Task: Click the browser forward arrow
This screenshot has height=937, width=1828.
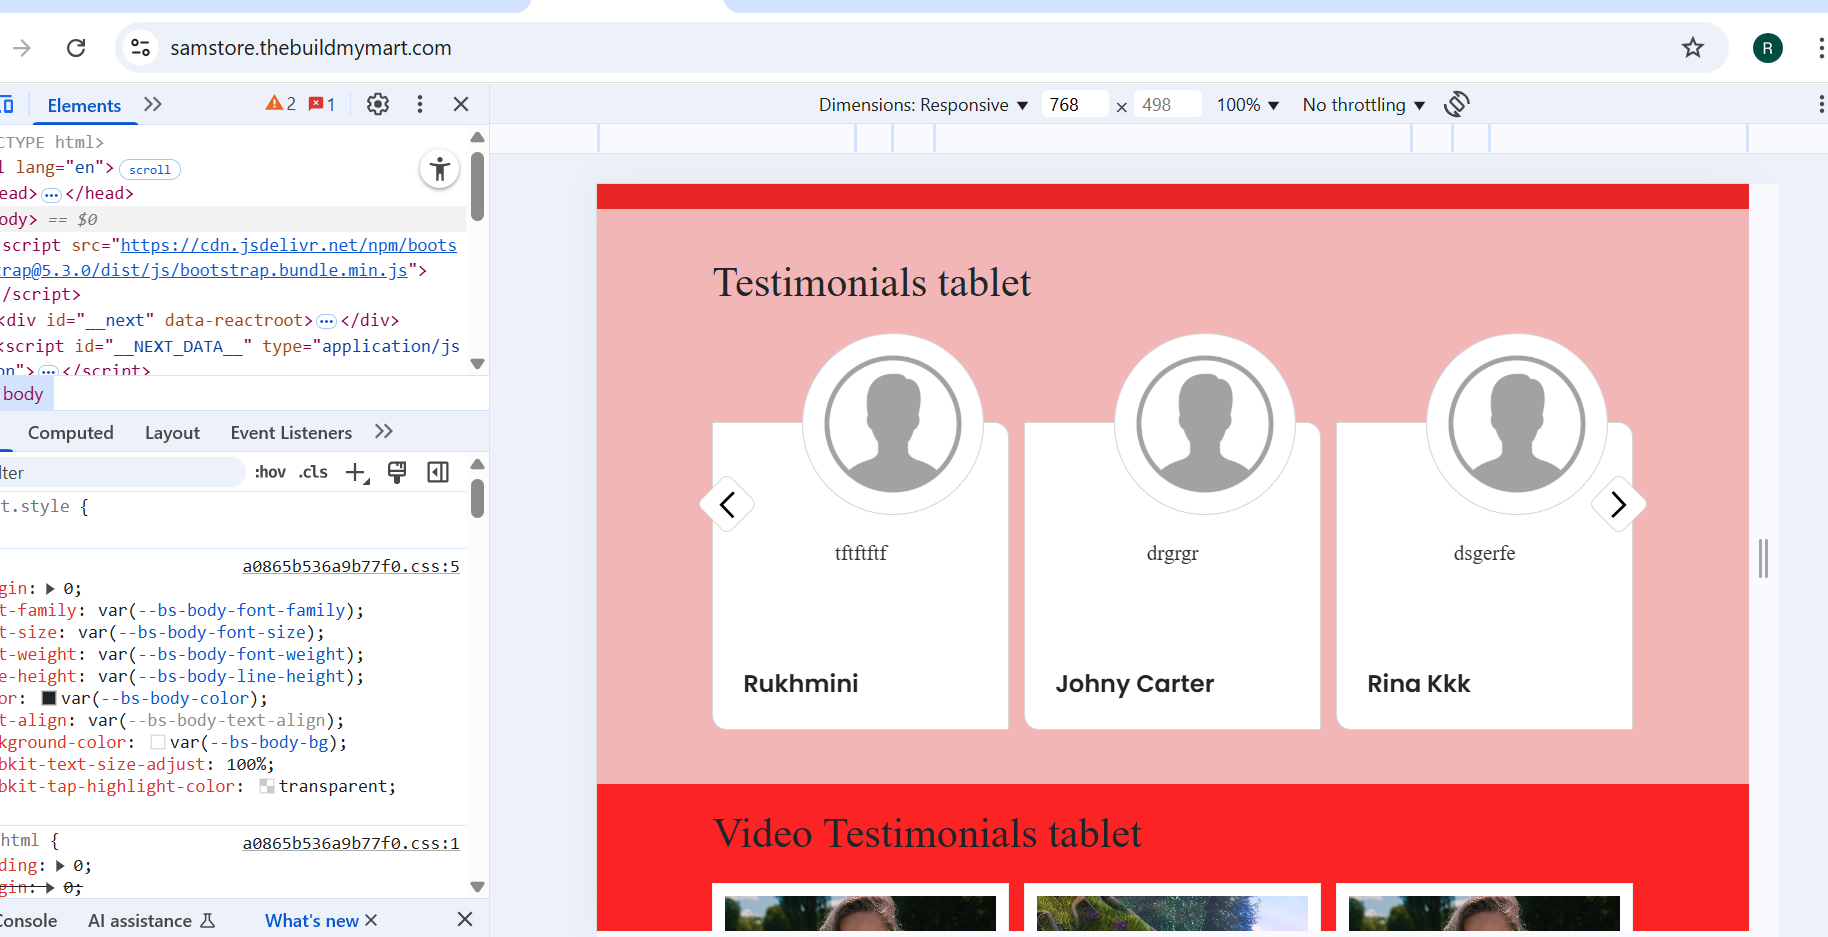Action: [22, 48]
